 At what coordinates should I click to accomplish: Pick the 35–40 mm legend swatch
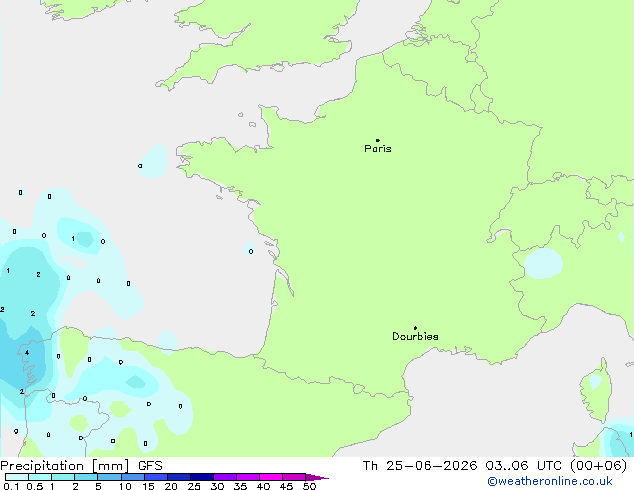tap(247, 477)
